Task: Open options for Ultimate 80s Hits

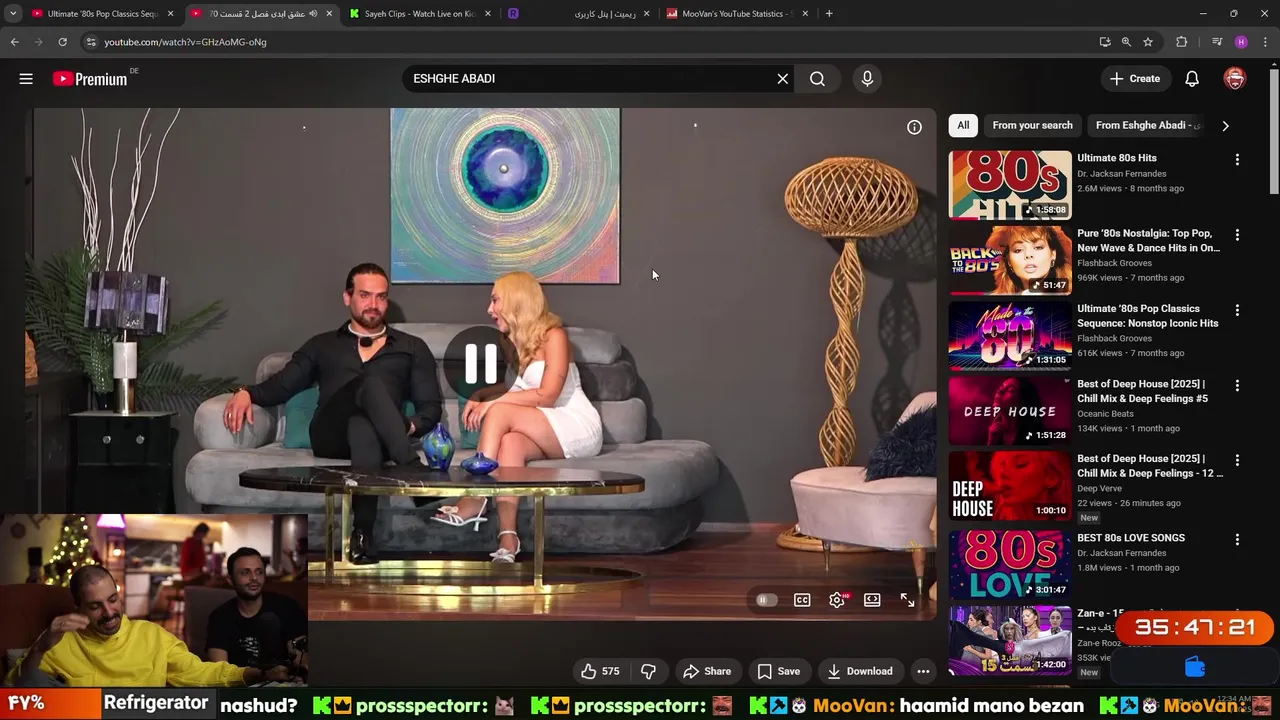Action: point(1237,160)
